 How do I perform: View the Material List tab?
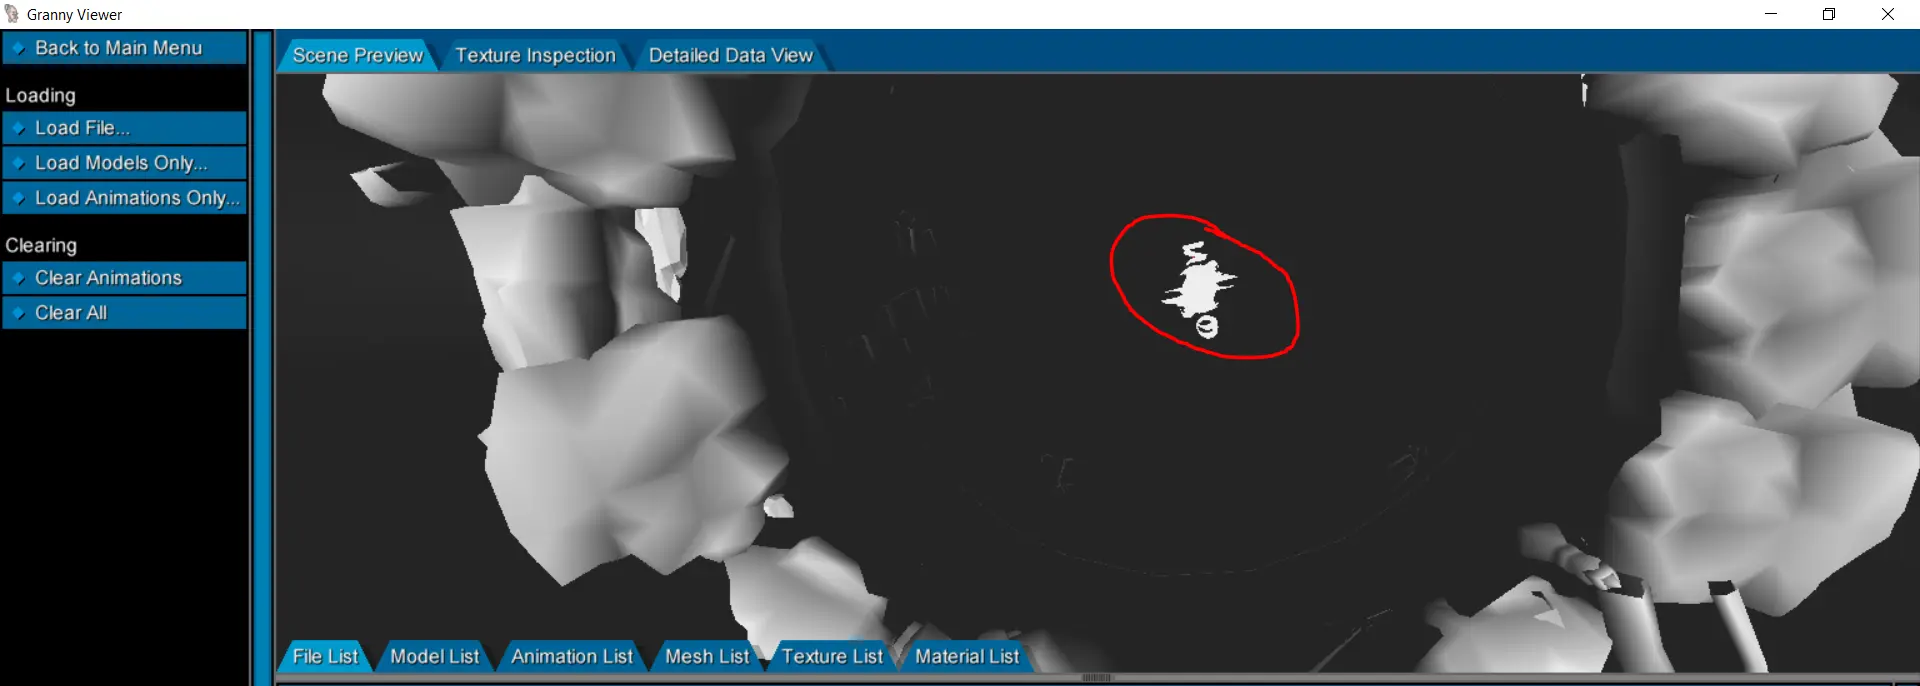[x=966, y=657]
